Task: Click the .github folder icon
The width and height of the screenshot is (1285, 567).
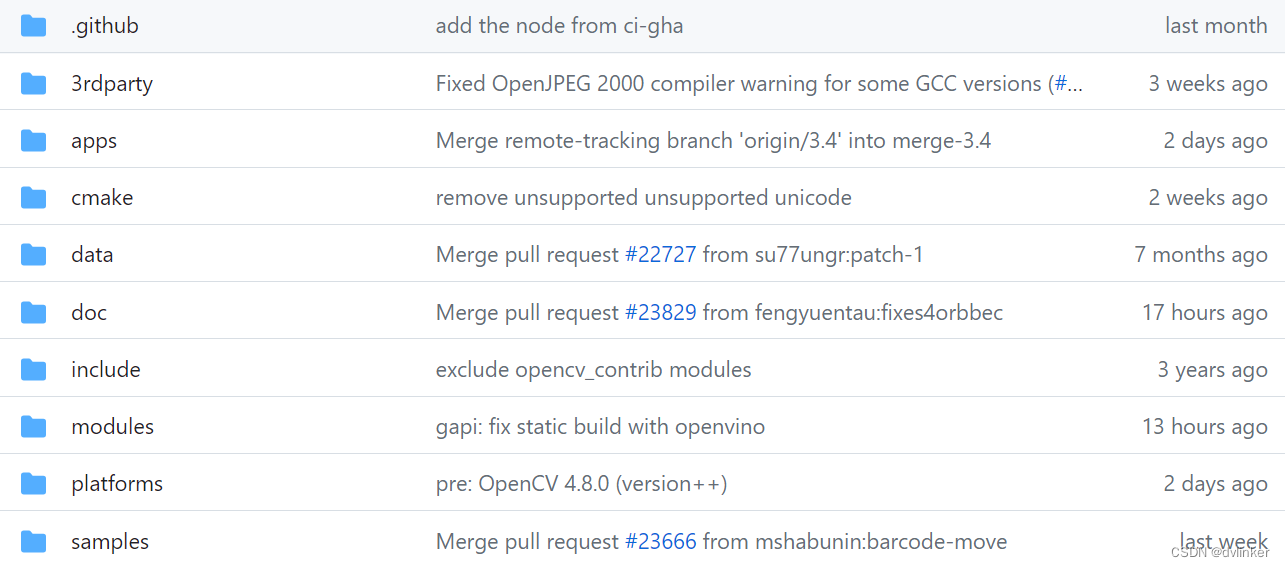Action: click(34, 26)
